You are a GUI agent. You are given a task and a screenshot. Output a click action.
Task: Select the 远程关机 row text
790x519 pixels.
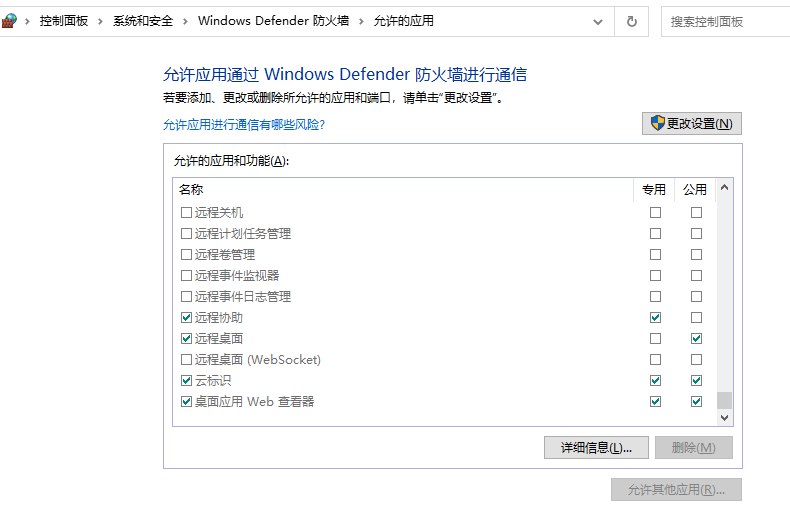(x=219, y=213)
